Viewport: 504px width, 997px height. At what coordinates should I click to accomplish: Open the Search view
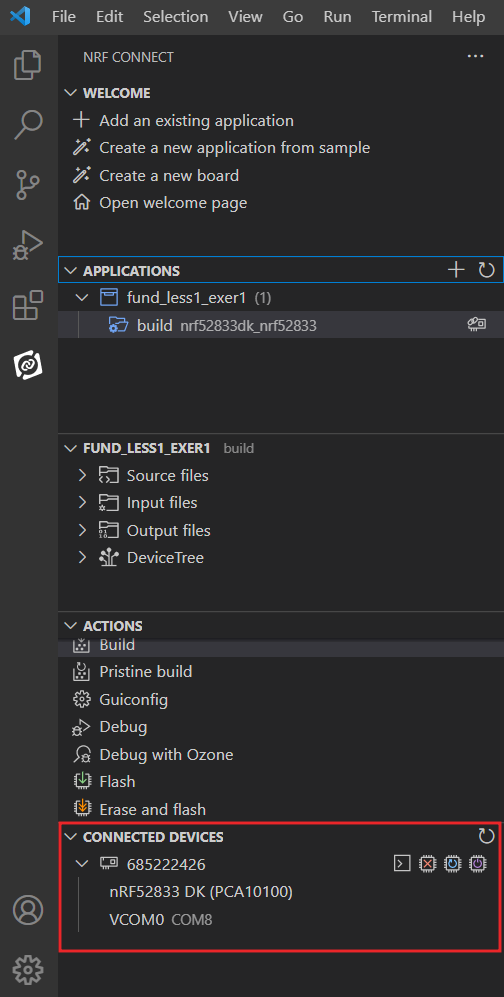(x=28, y=125)
